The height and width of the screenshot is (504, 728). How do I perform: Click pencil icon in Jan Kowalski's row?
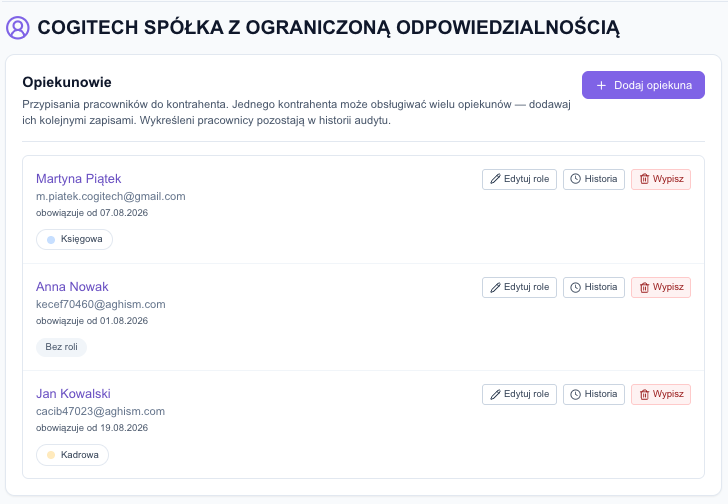495,394
